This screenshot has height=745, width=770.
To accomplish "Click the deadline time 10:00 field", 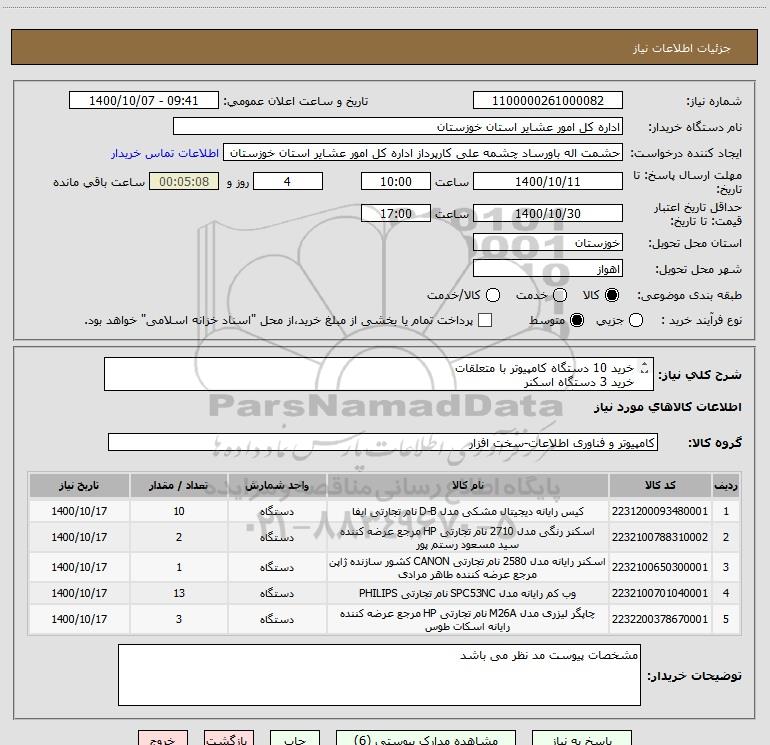I will 396,181.
